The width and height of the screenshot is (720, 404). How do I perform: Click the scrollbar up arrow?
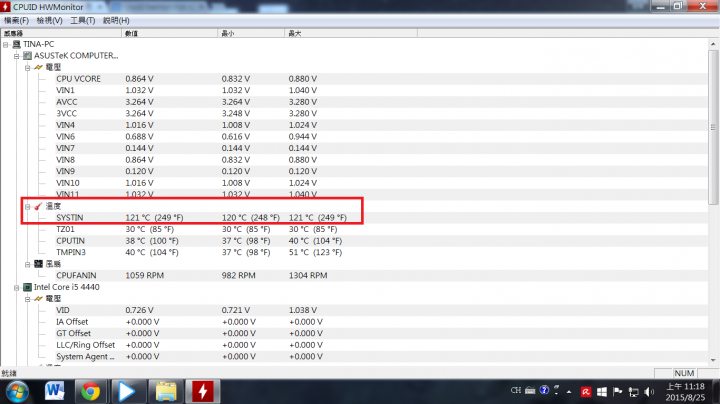[x=713, y=44]
